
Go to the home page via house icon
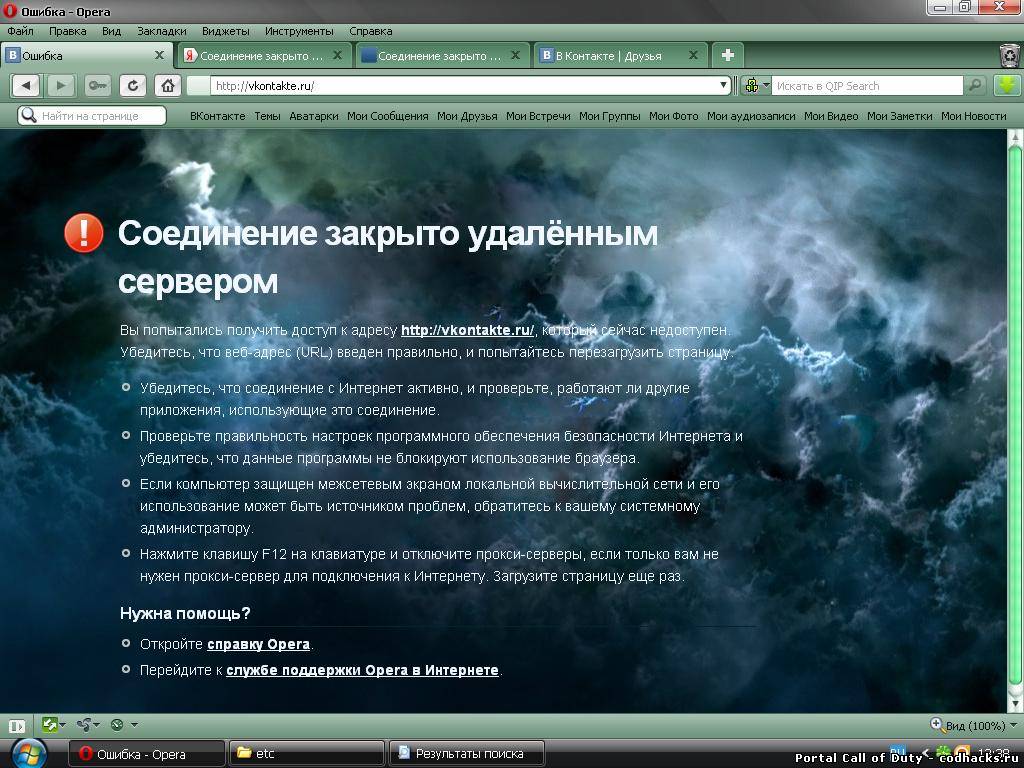[168, 86]
